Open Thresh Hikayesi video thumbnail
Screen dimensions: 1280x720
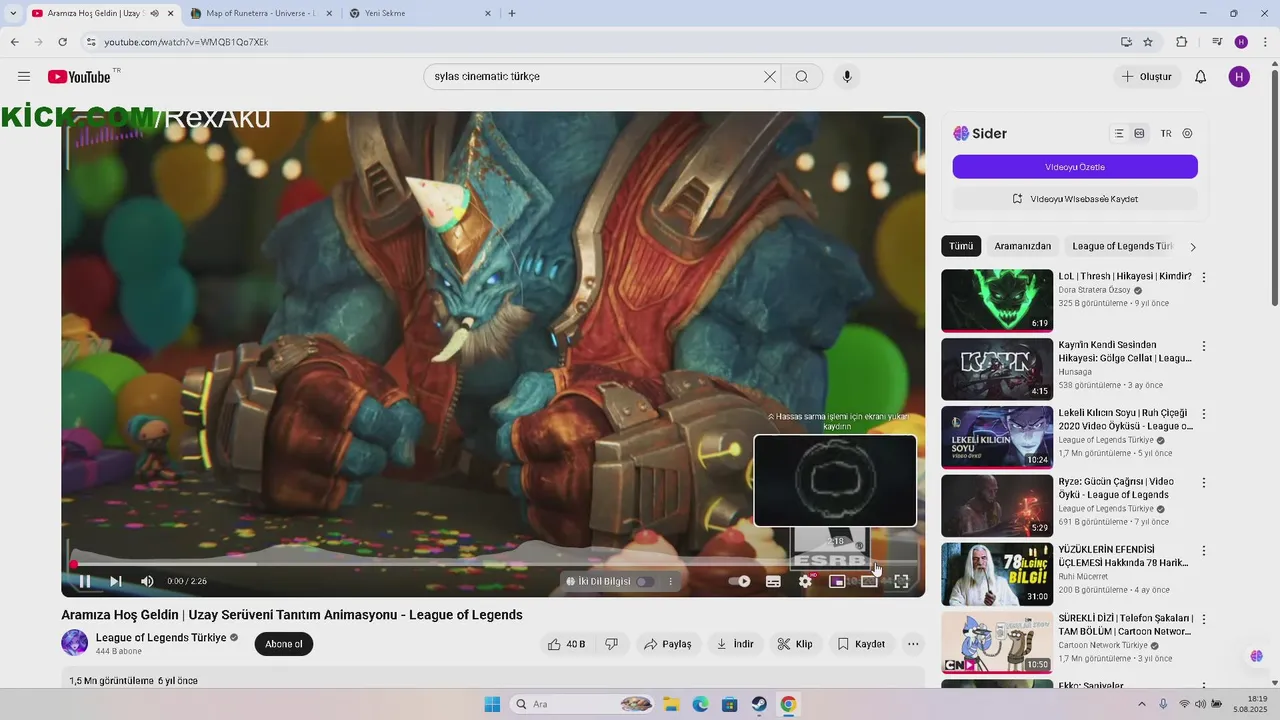coord(997,300)
